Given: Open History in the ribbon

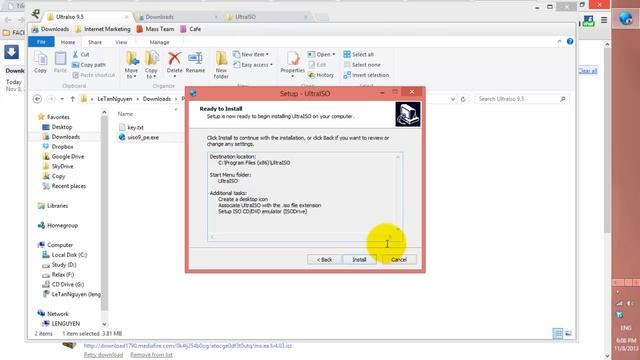Looking at the screenshot, I should [321, 75].
